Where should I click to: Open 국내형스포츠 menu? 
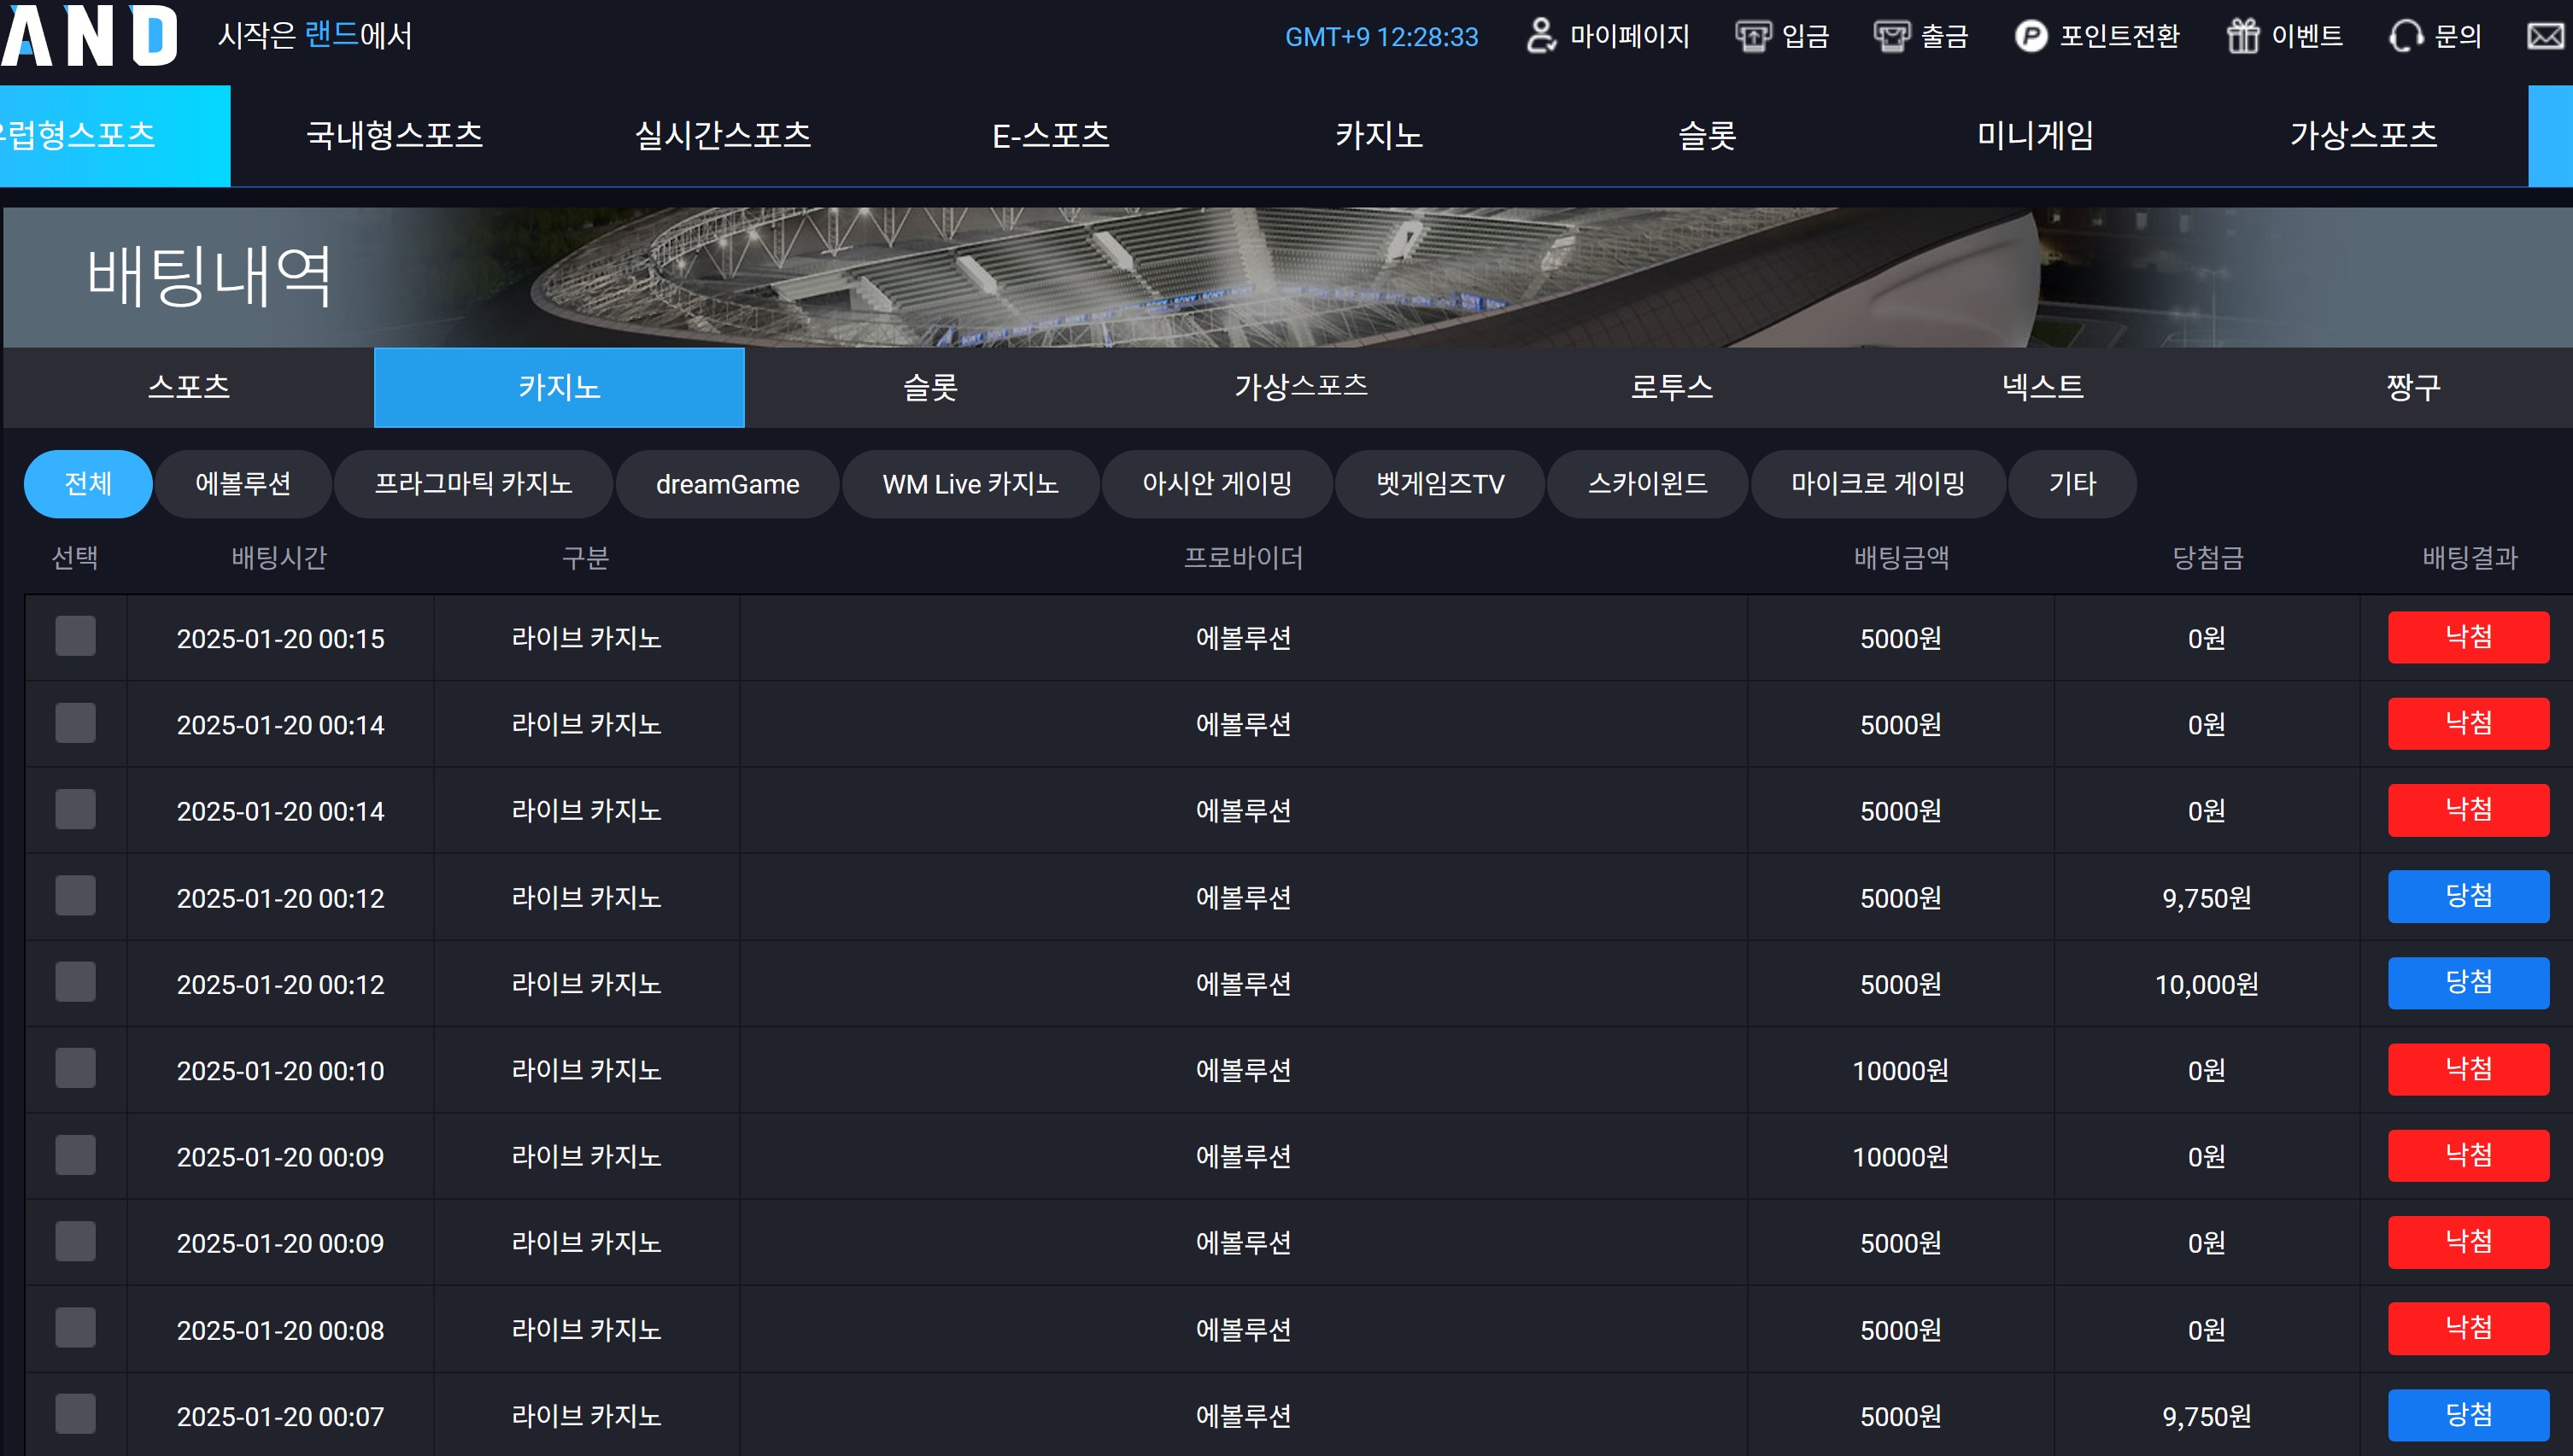(395, 135)
